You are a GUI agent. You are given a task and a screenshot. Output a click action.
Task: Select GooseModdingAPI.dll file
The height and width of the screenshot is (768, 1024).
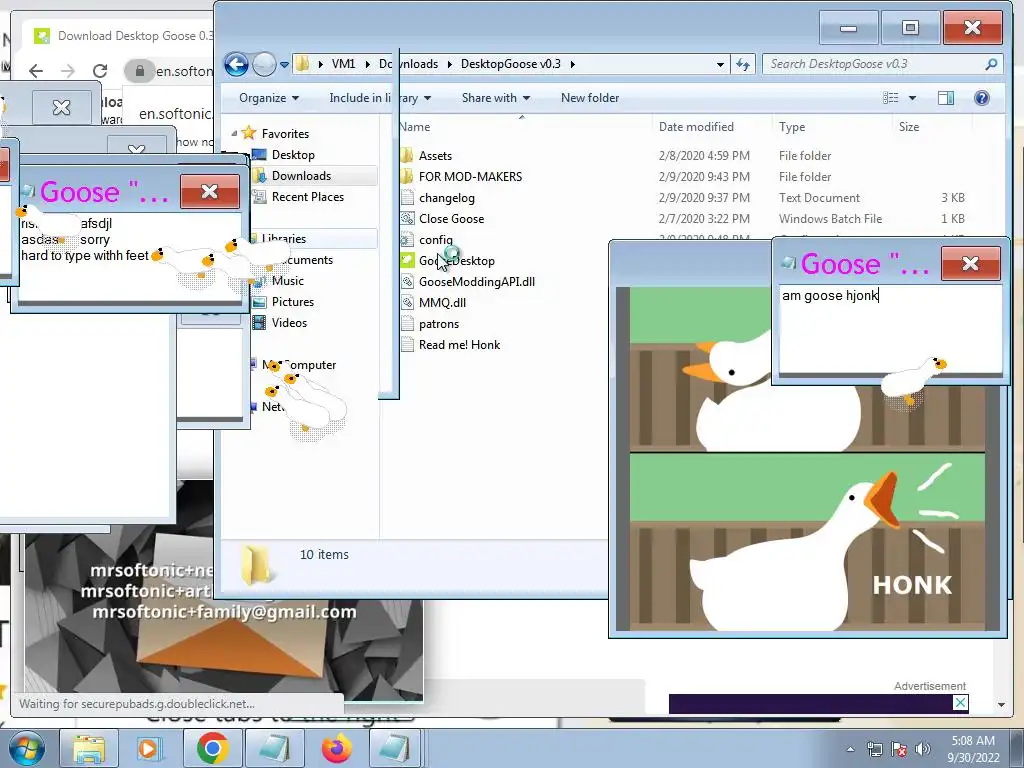tap(477, 281)
